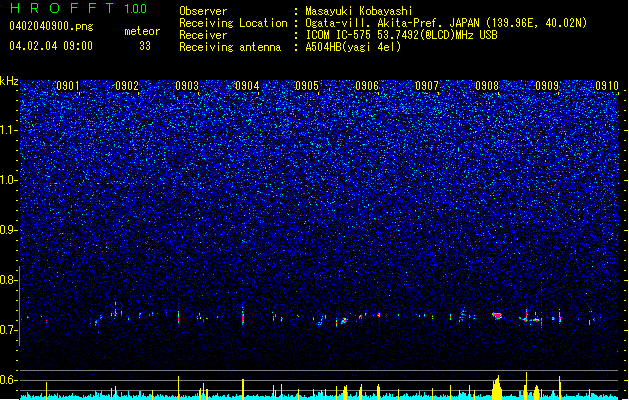
Task: Click the Receiving antenna label
Action: pyautogui.click(x=230, y=47)
